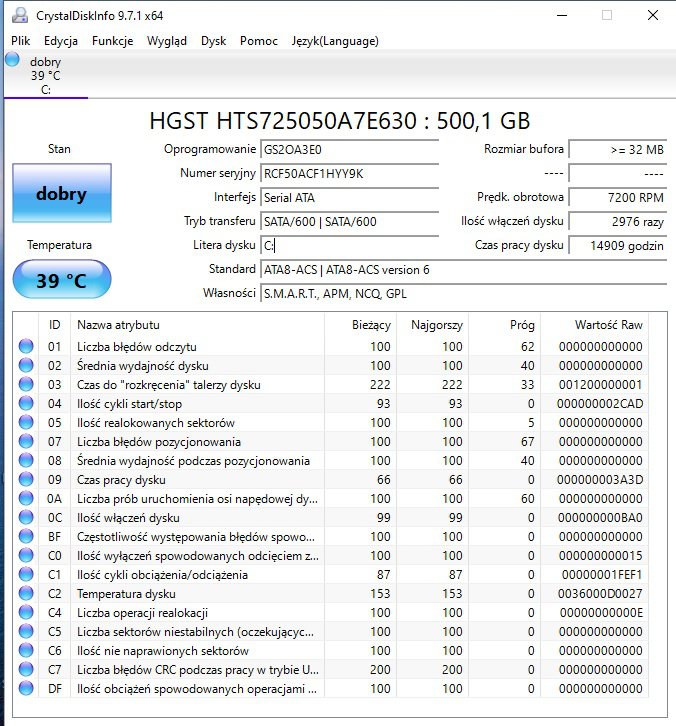
Task: Click status orb of attribute 01 row
Action: coord(26,346)
